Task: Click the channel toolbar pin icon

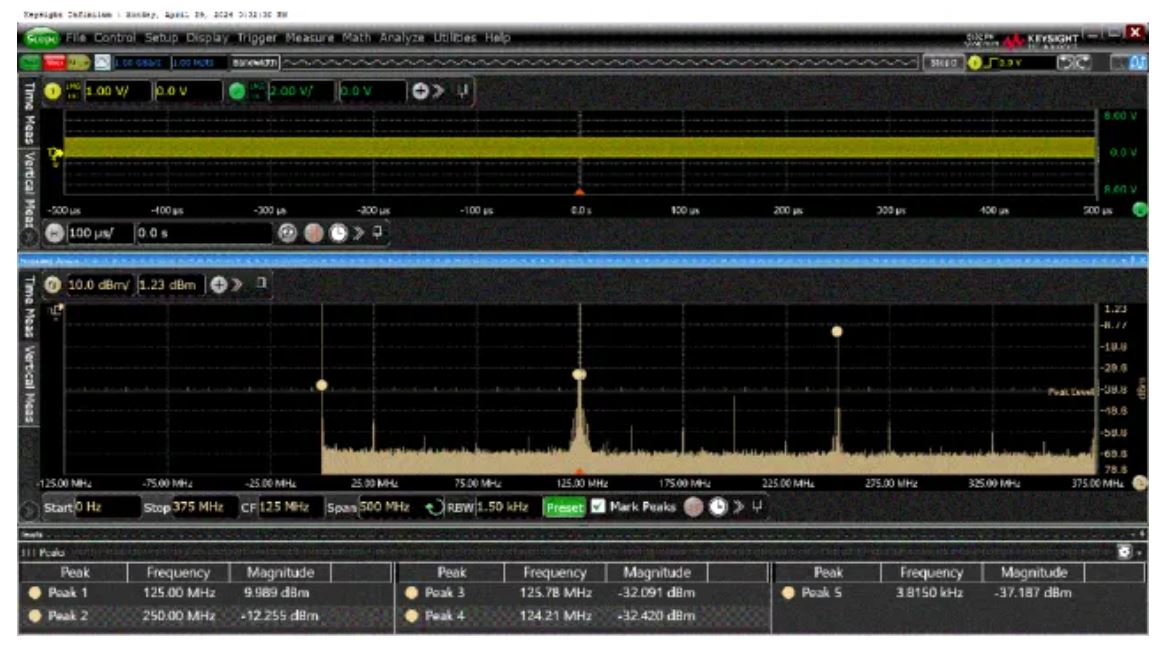Action: (x=463, y=91)
